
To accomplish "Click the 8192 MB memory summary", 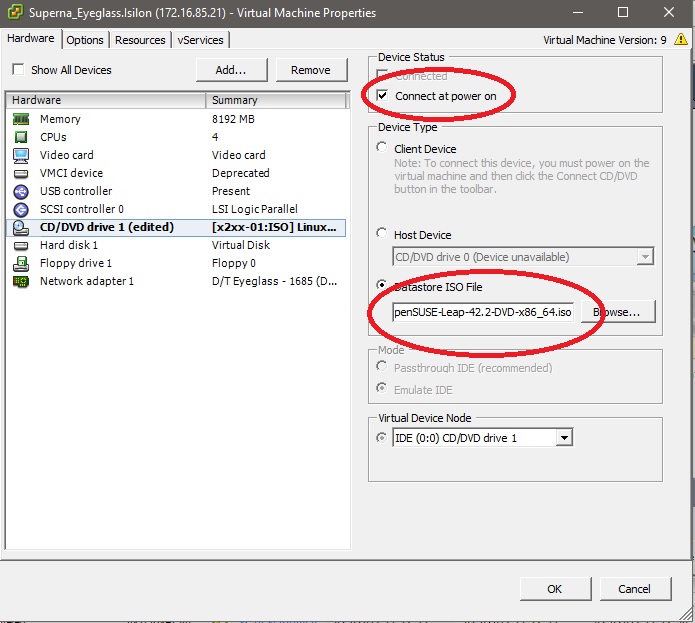I will 234,119.
